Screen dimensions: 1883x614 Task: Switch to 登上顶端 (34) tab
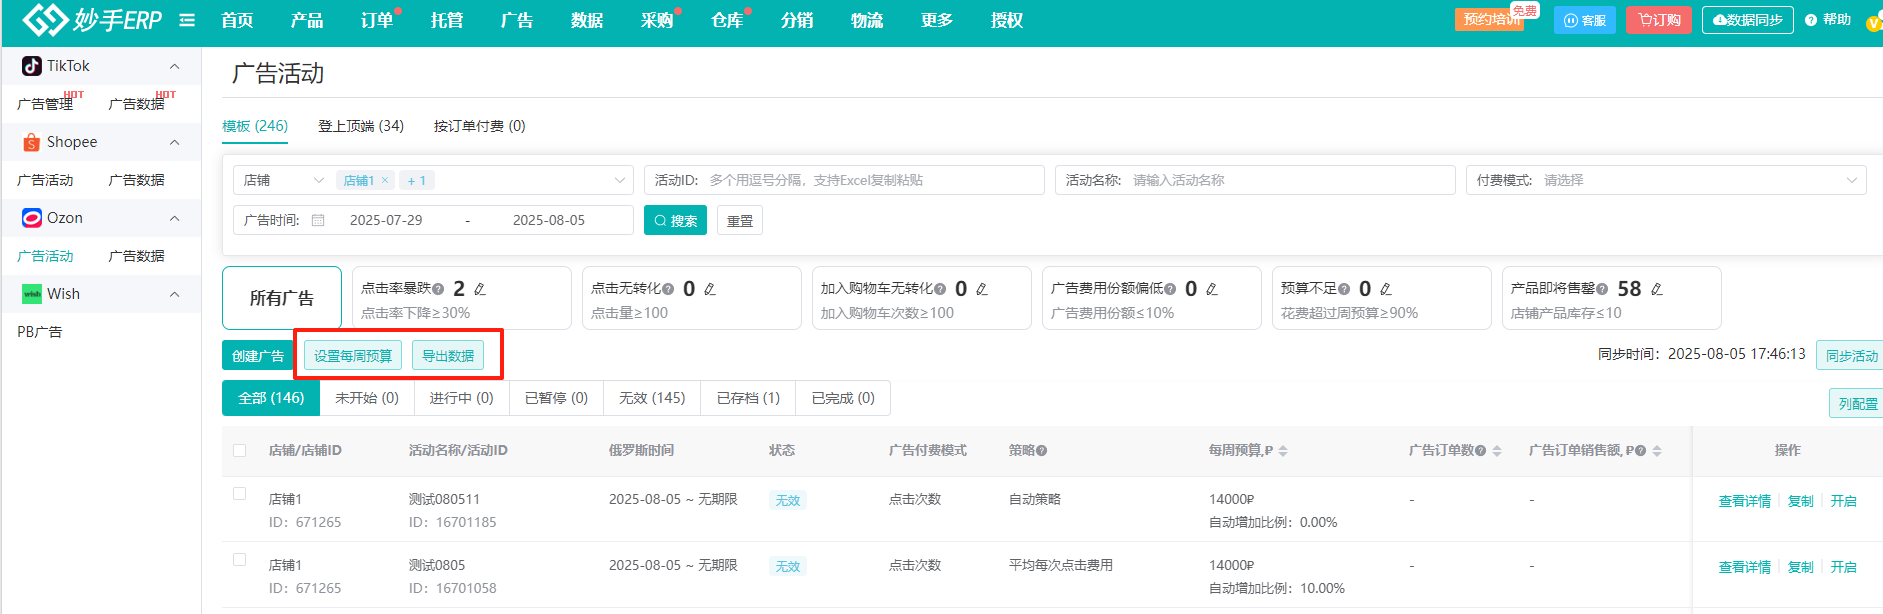click(x=360, y=126)
